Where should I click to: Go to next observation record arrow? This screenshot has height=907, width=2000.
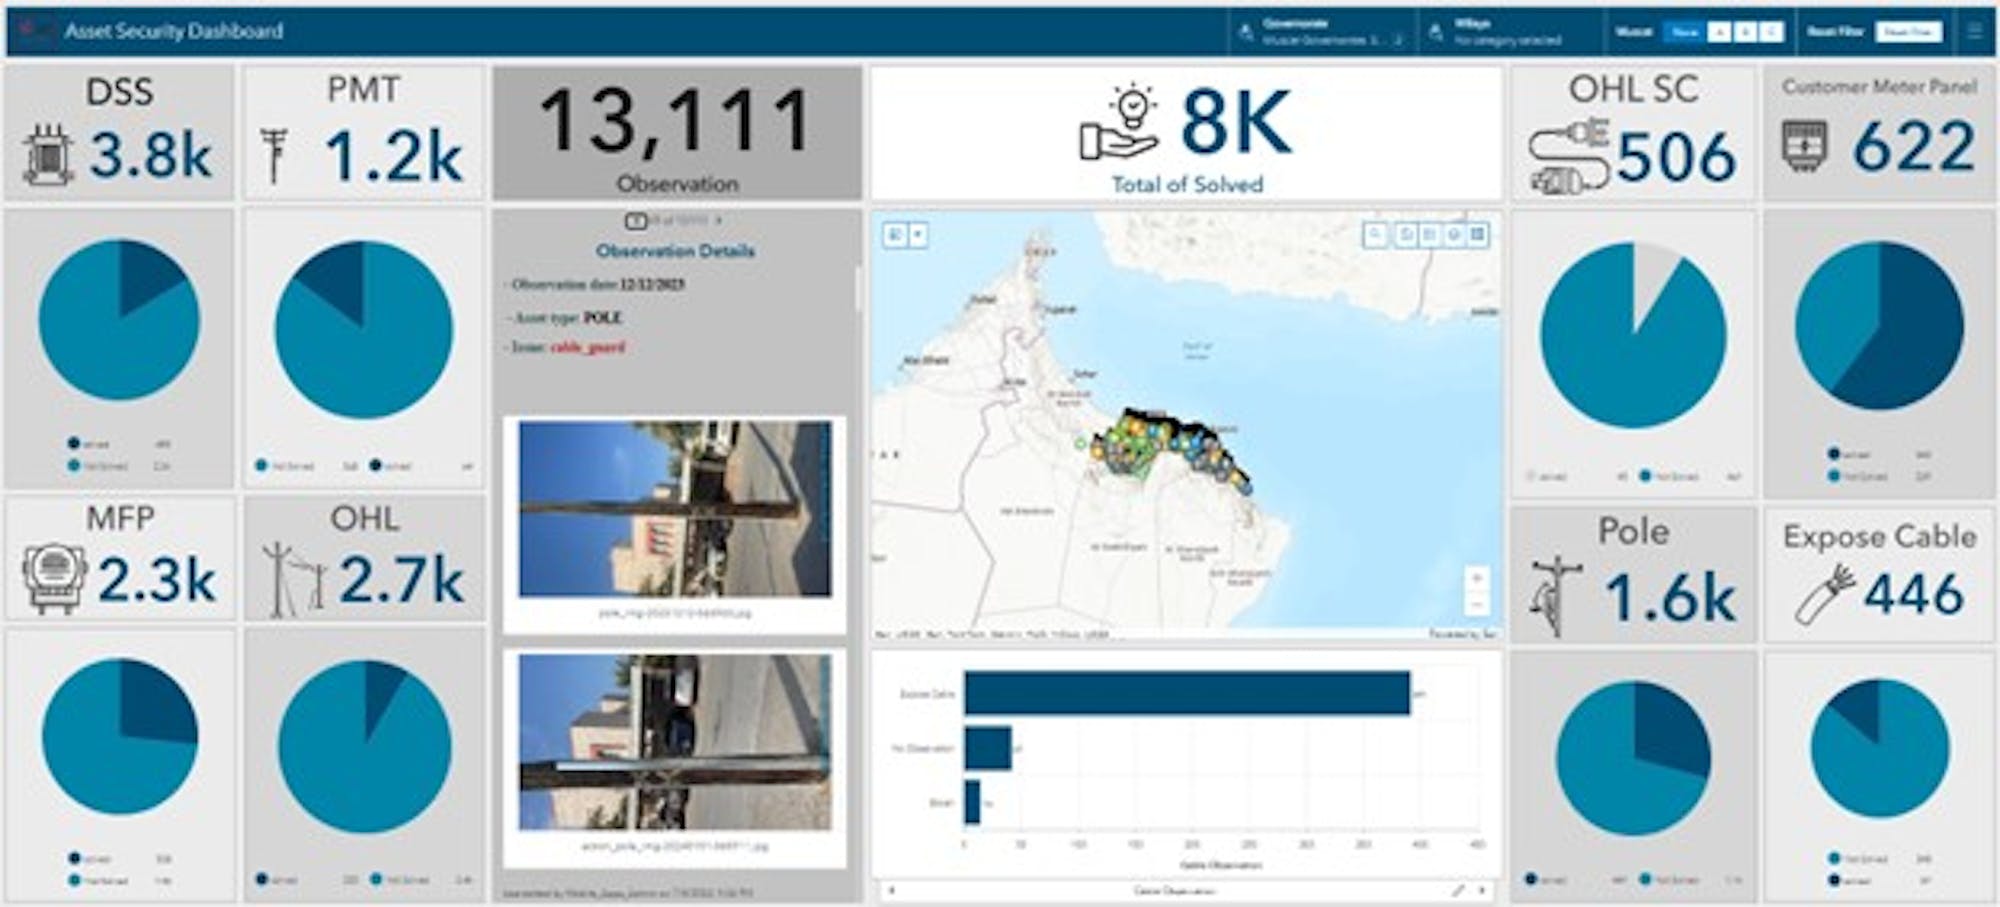click(718, 220)
